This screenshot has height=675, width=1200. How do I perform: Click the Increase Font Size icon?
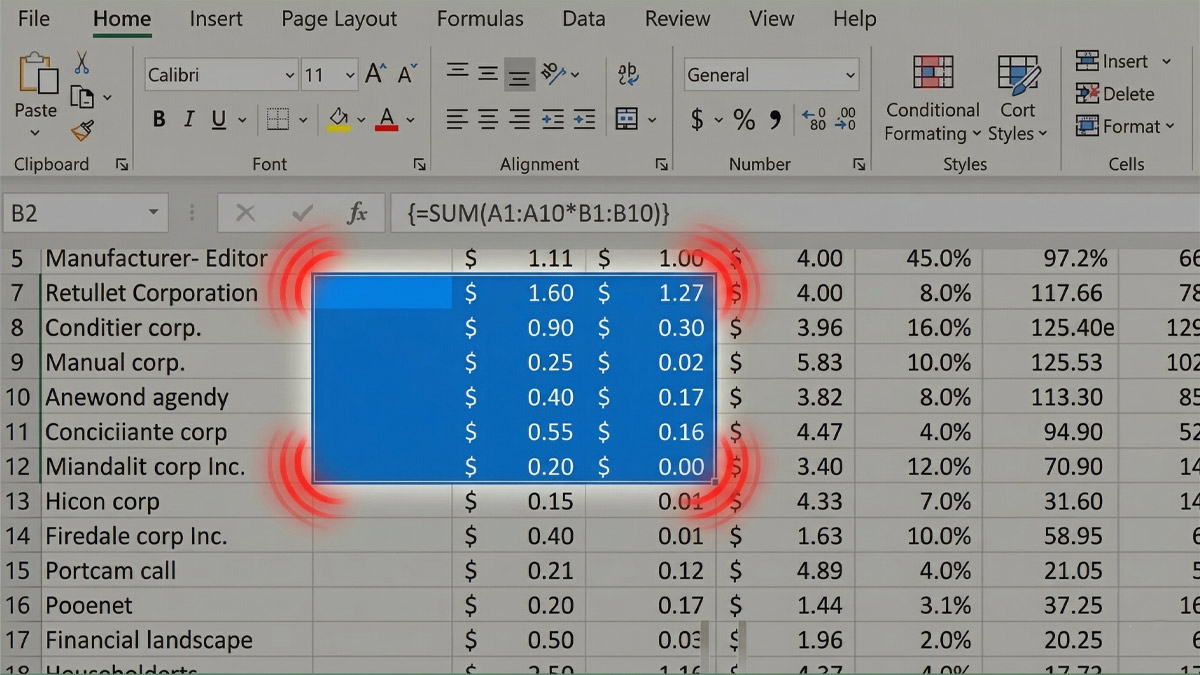pyautogui.click(x=375, y=74)
